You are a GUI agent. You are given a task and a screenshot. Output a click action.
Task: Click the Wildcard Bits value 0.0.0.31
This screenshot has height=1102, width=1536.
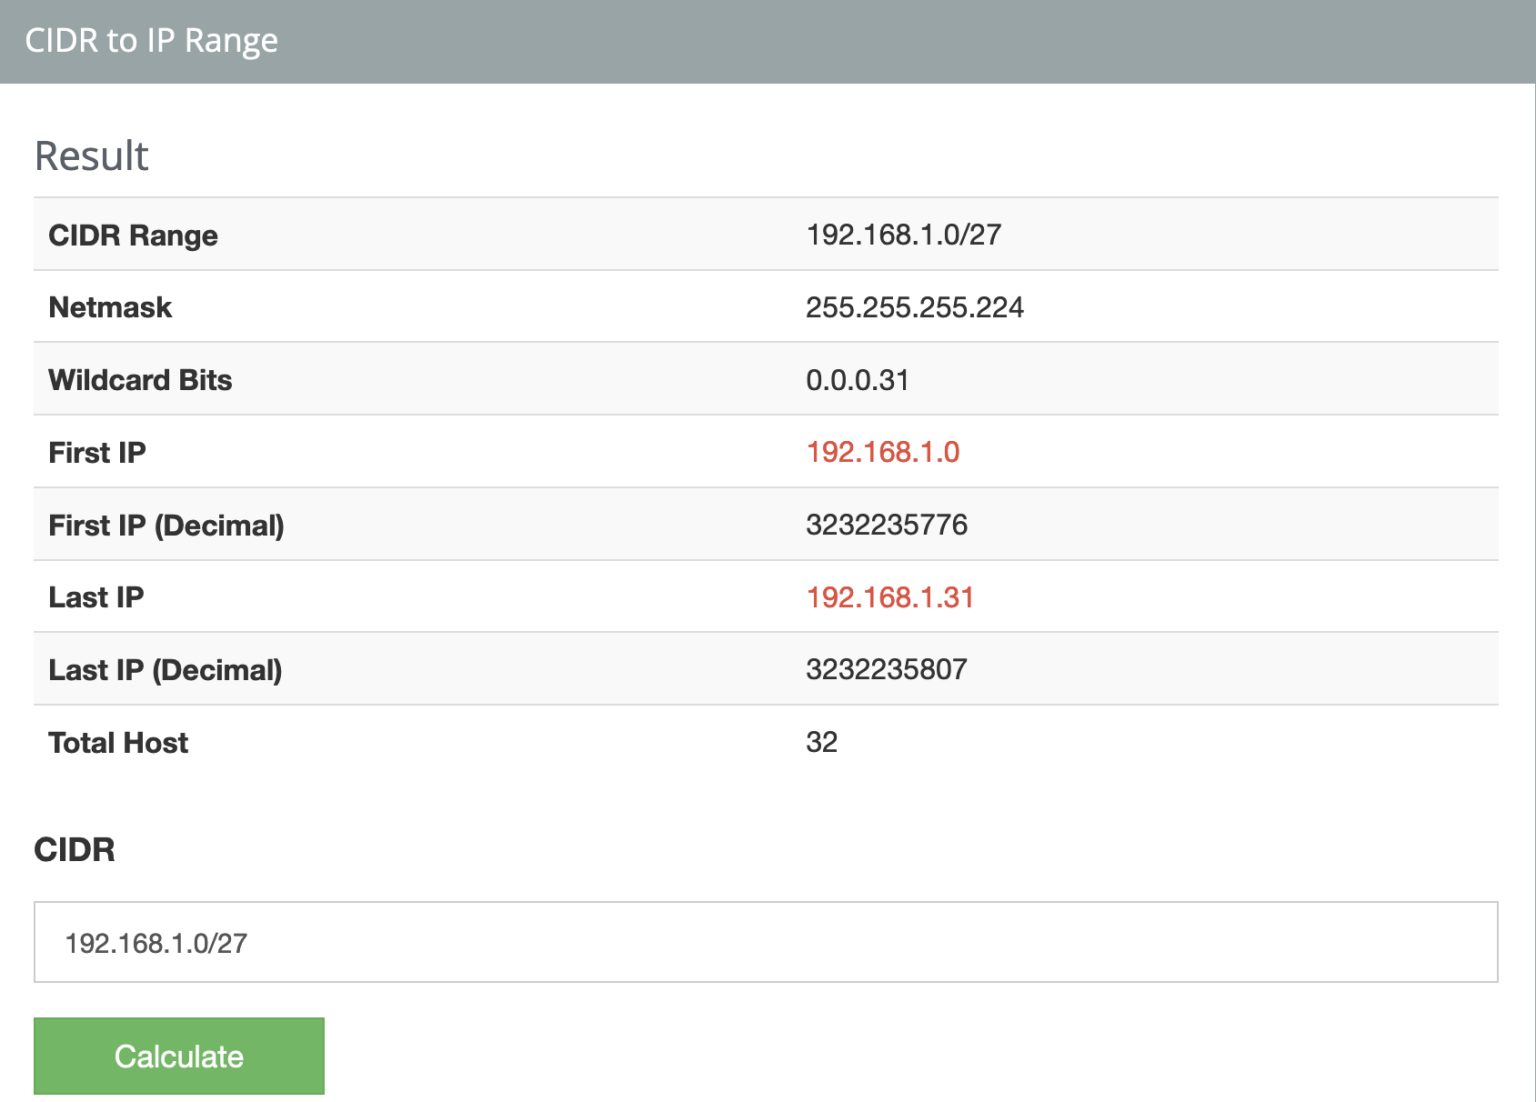(859, 379)
